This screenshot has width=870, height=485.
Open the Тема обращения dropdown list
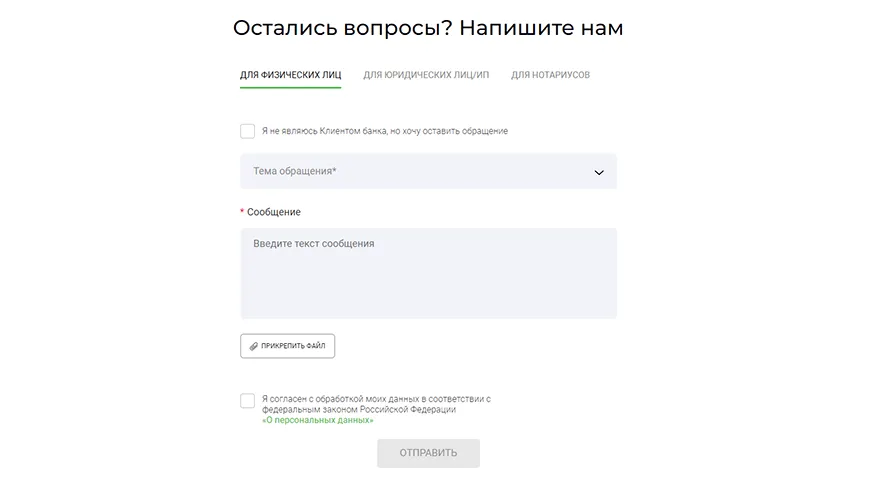coord(428,172)
